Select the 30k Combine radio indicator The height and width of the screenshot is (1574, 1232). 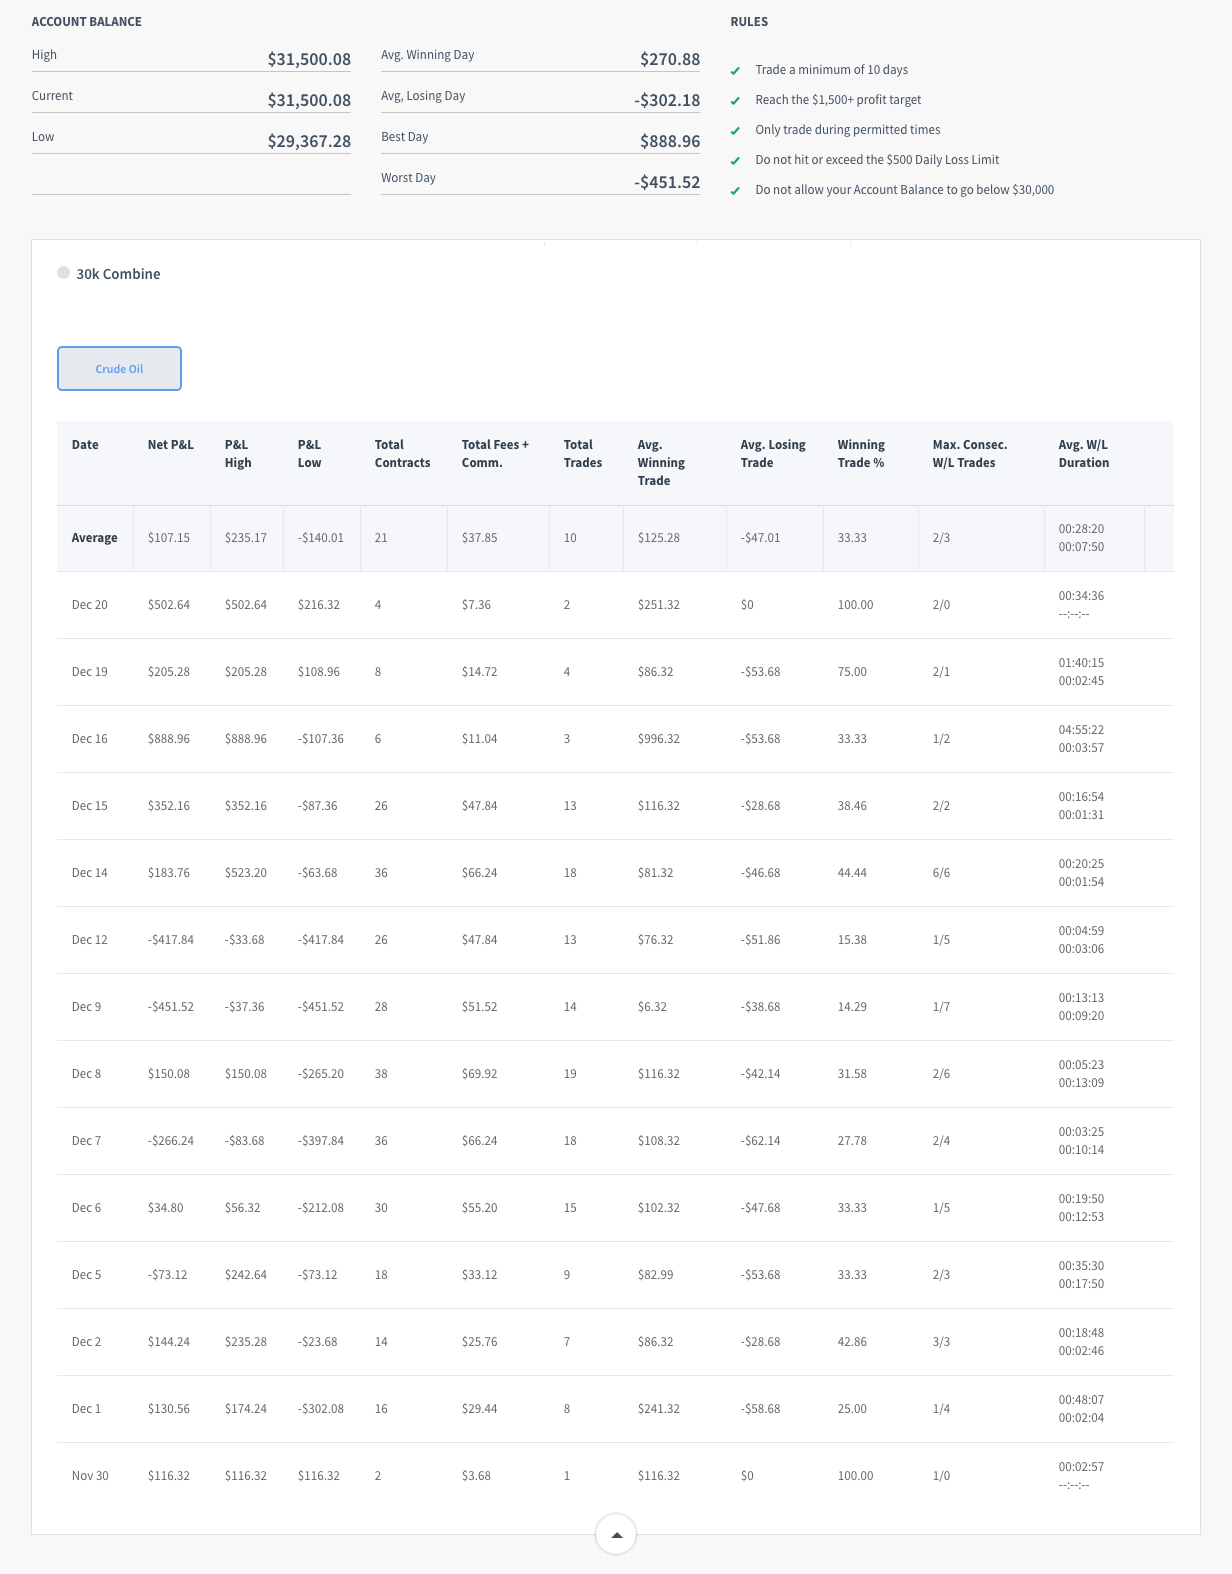click(64, 273)
